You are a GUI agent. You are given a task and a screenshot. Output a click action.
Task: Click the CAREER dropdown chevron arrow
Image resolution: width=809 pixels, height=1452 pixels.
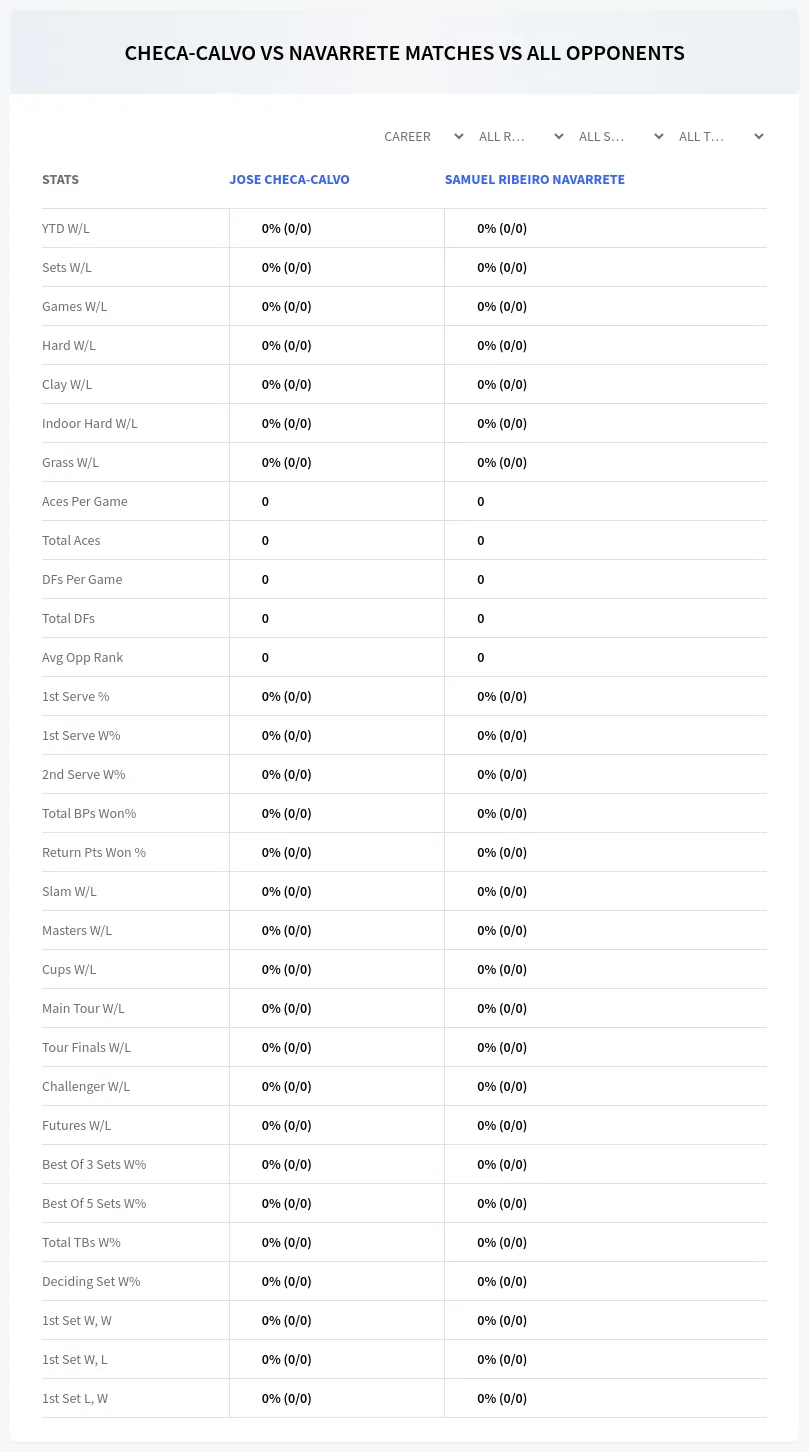click(x=459, y=137)
